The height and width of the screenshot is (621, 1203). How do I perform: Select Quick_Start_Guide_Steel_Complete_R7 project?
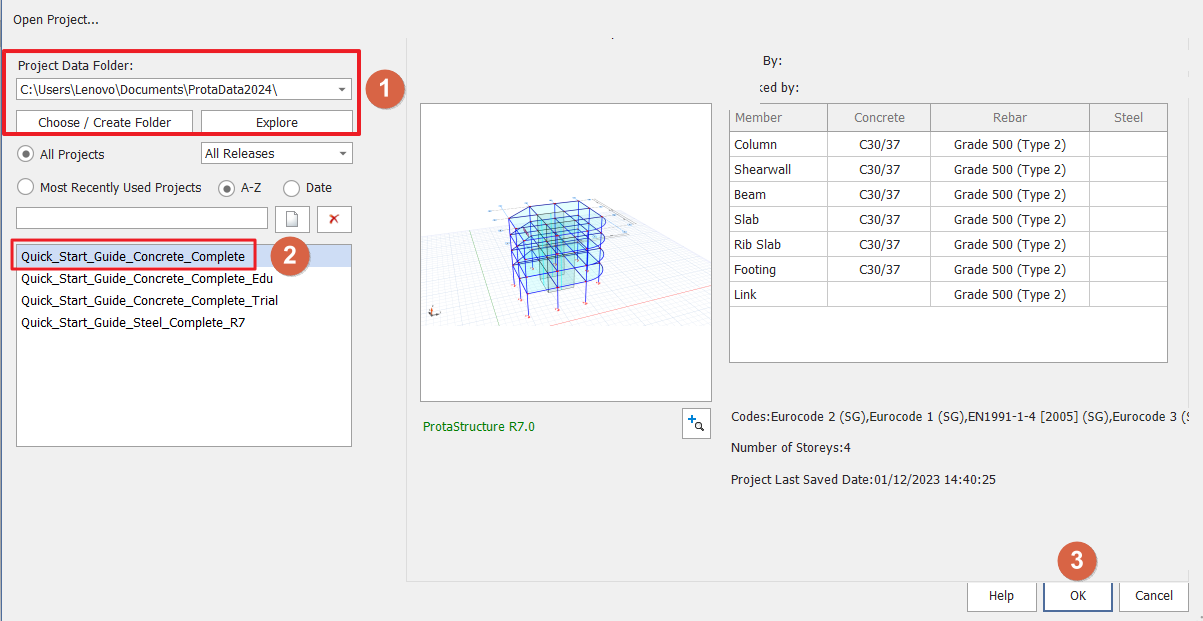tap(133, 323)
